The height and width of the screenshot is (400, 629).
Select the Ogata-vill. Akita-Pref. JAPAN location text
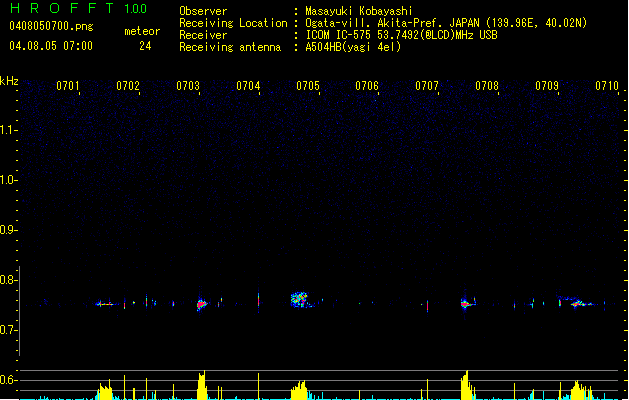coord(446,23)
